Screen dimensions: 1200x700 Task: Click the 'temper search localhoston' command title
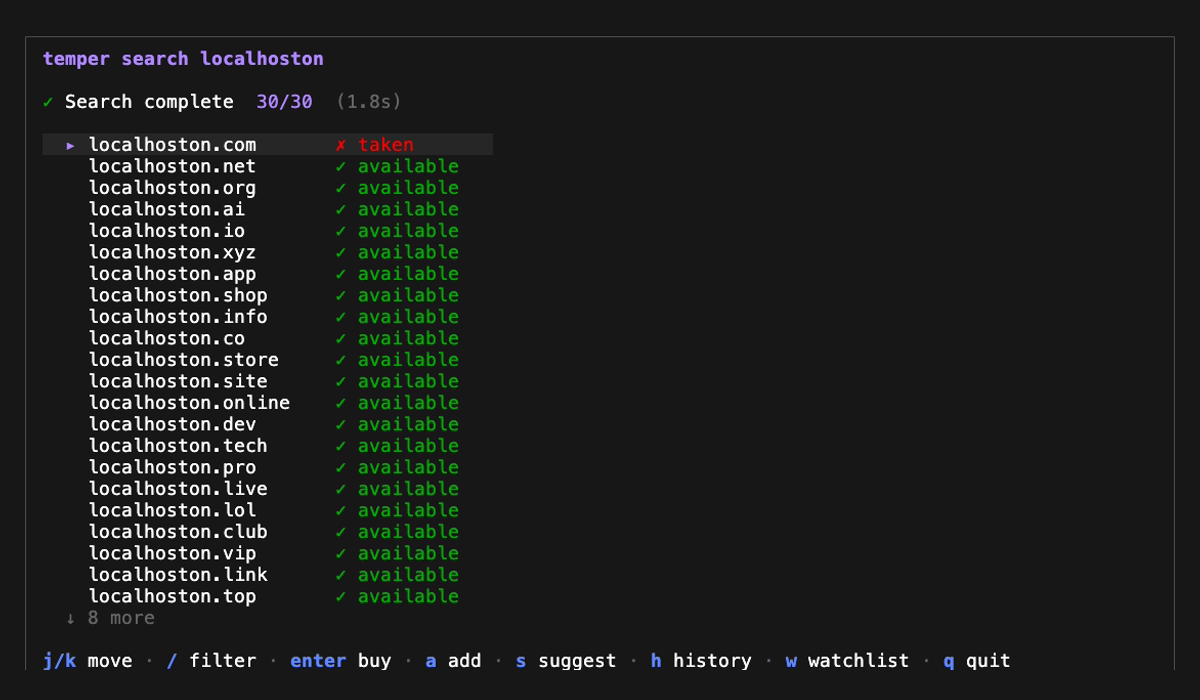click(183, 59)
